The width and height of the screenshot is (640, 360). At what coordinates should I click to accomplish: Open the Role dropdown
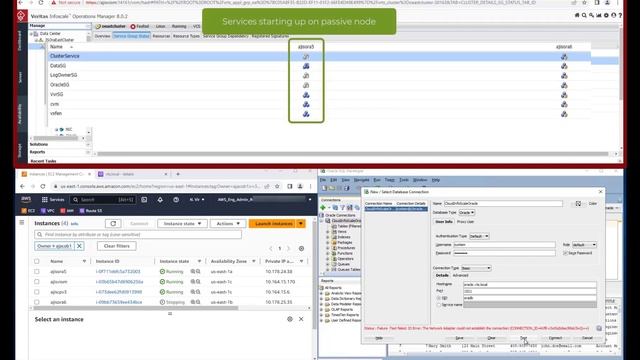point(584,245)
